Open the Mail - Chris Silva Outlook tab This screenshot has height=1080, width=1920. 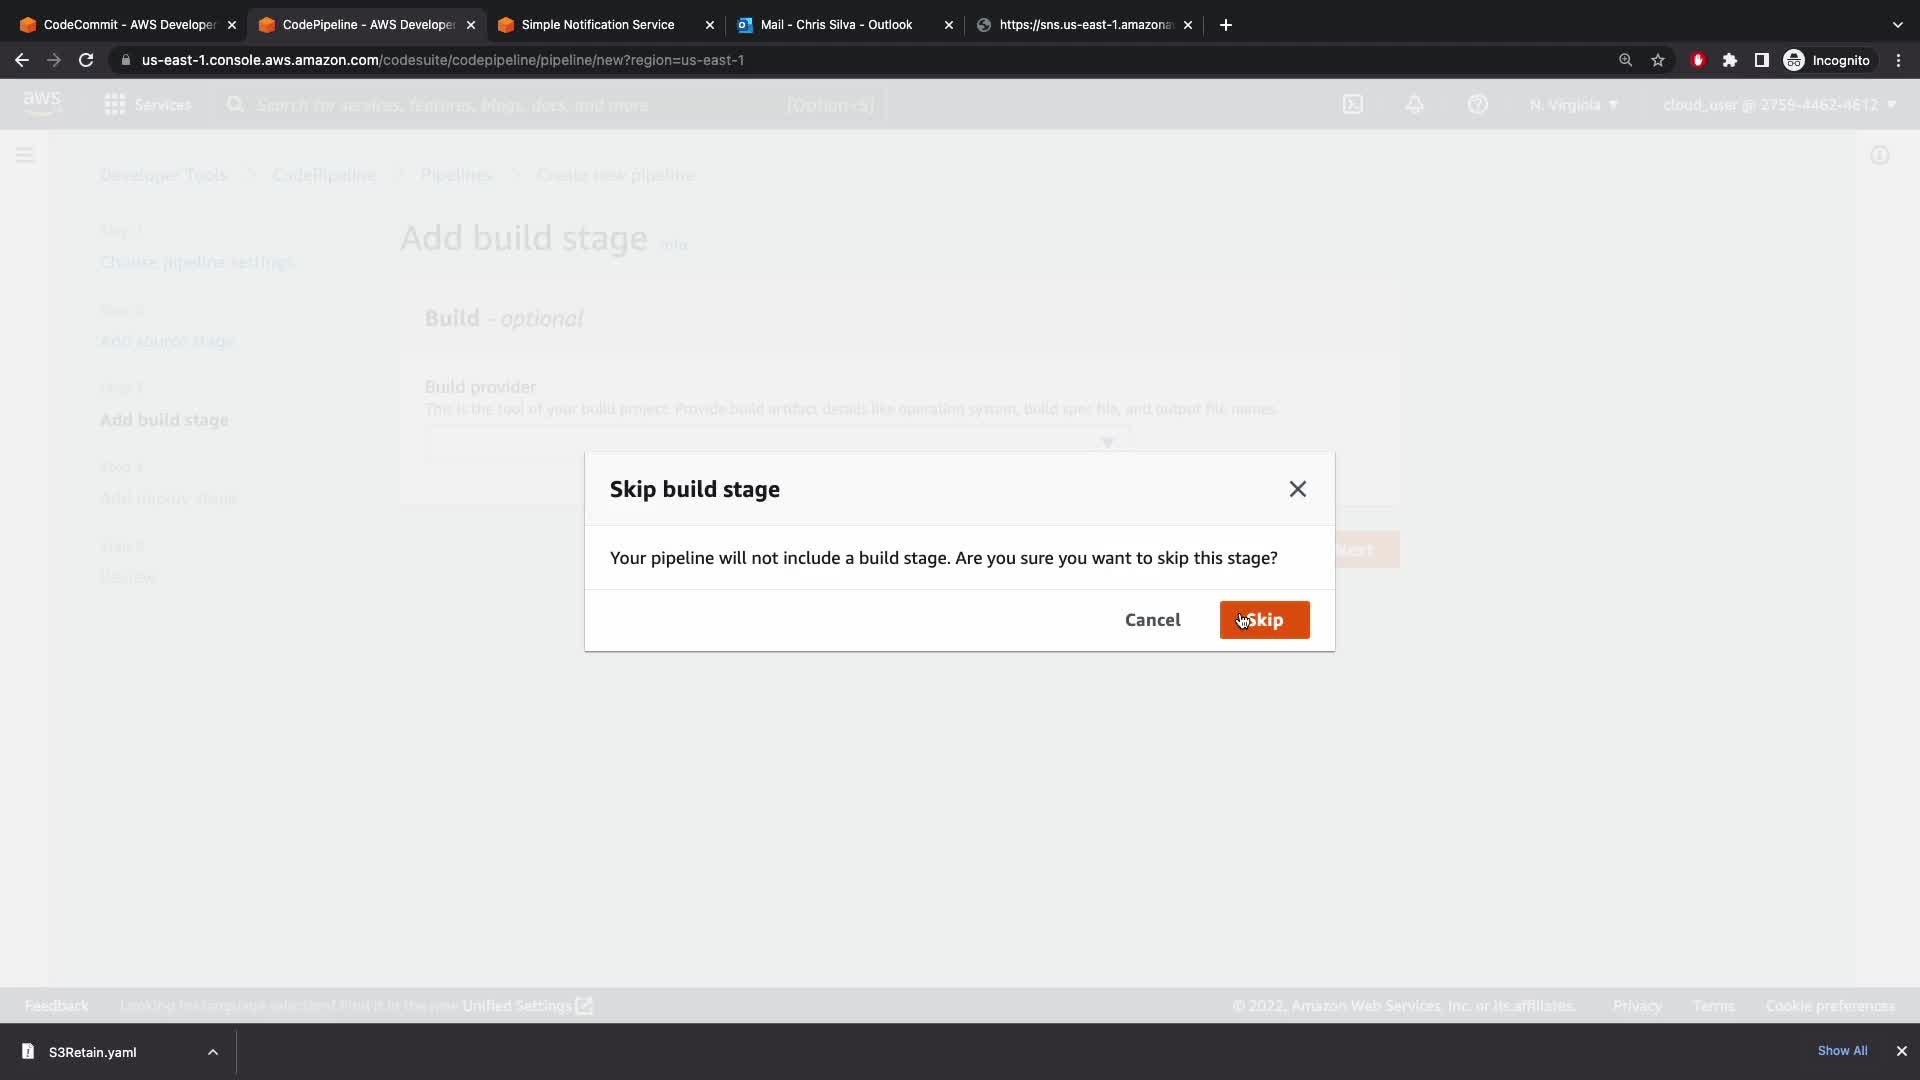click(836, 25)
